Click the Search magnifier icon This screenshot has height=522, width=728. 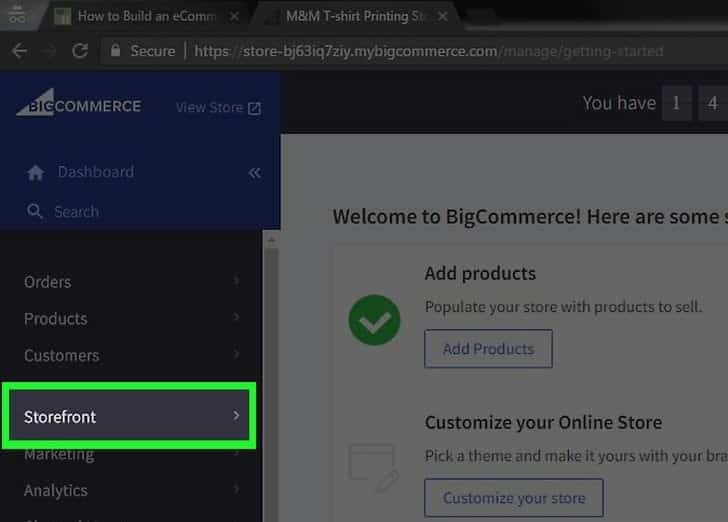(34, 211)
